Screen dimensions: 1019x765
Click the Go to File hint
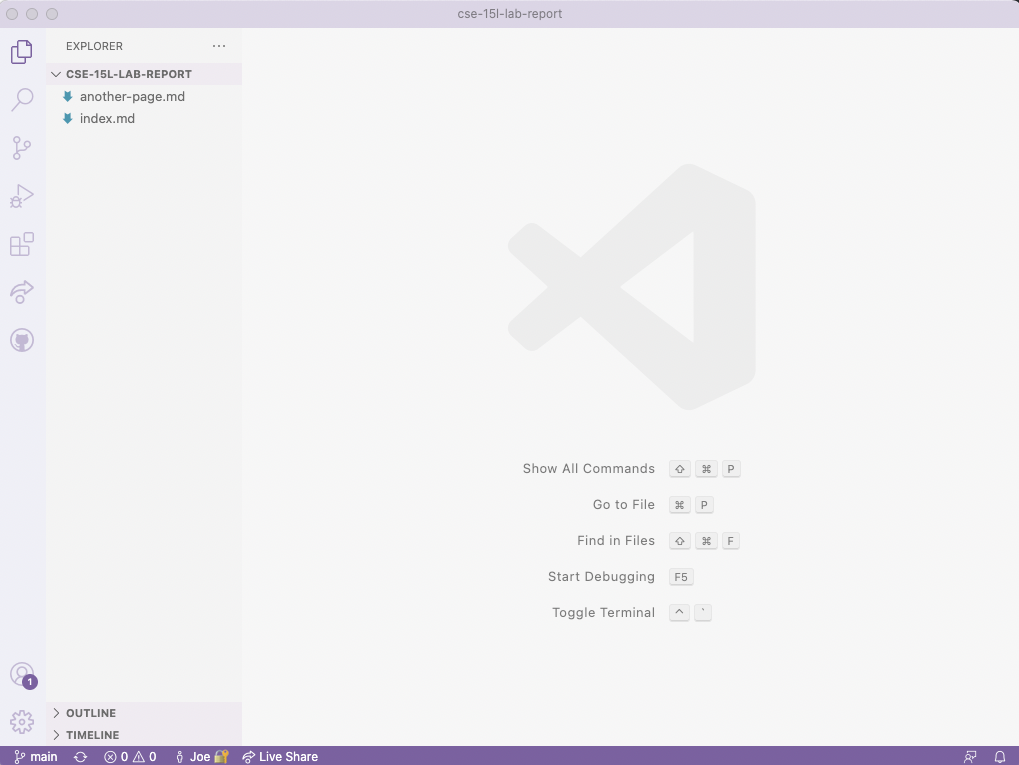(624, 504)
